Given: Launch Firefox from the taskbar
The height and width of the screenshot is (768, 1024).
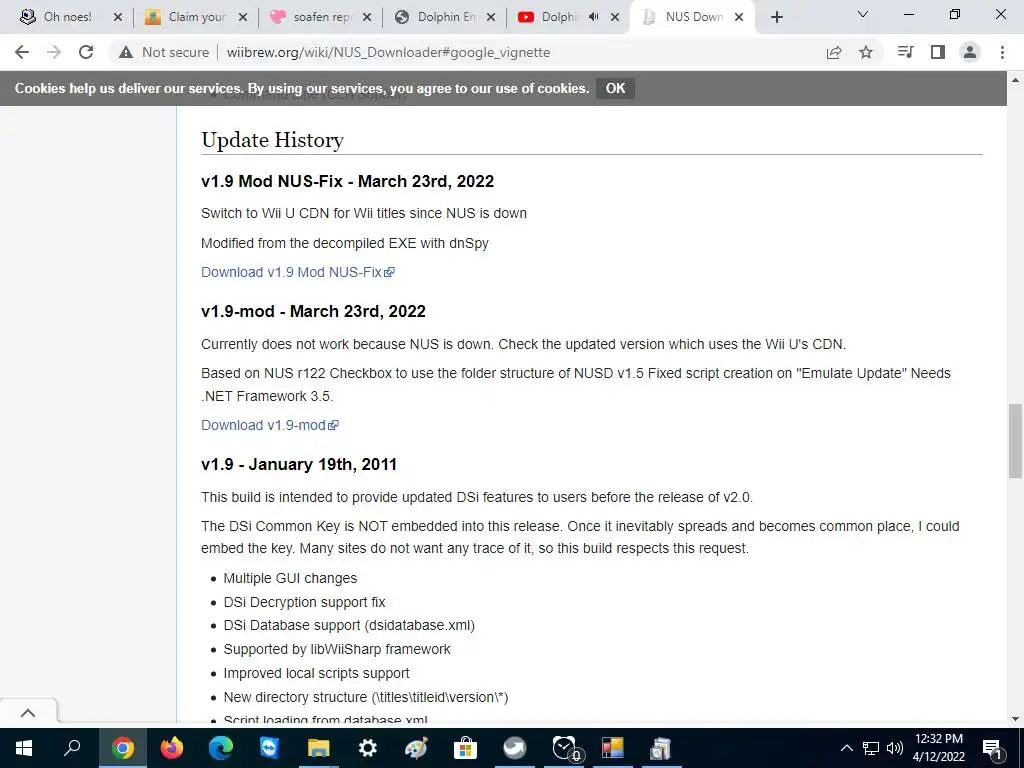Looking at the screenshot, I should pos(172,748).
